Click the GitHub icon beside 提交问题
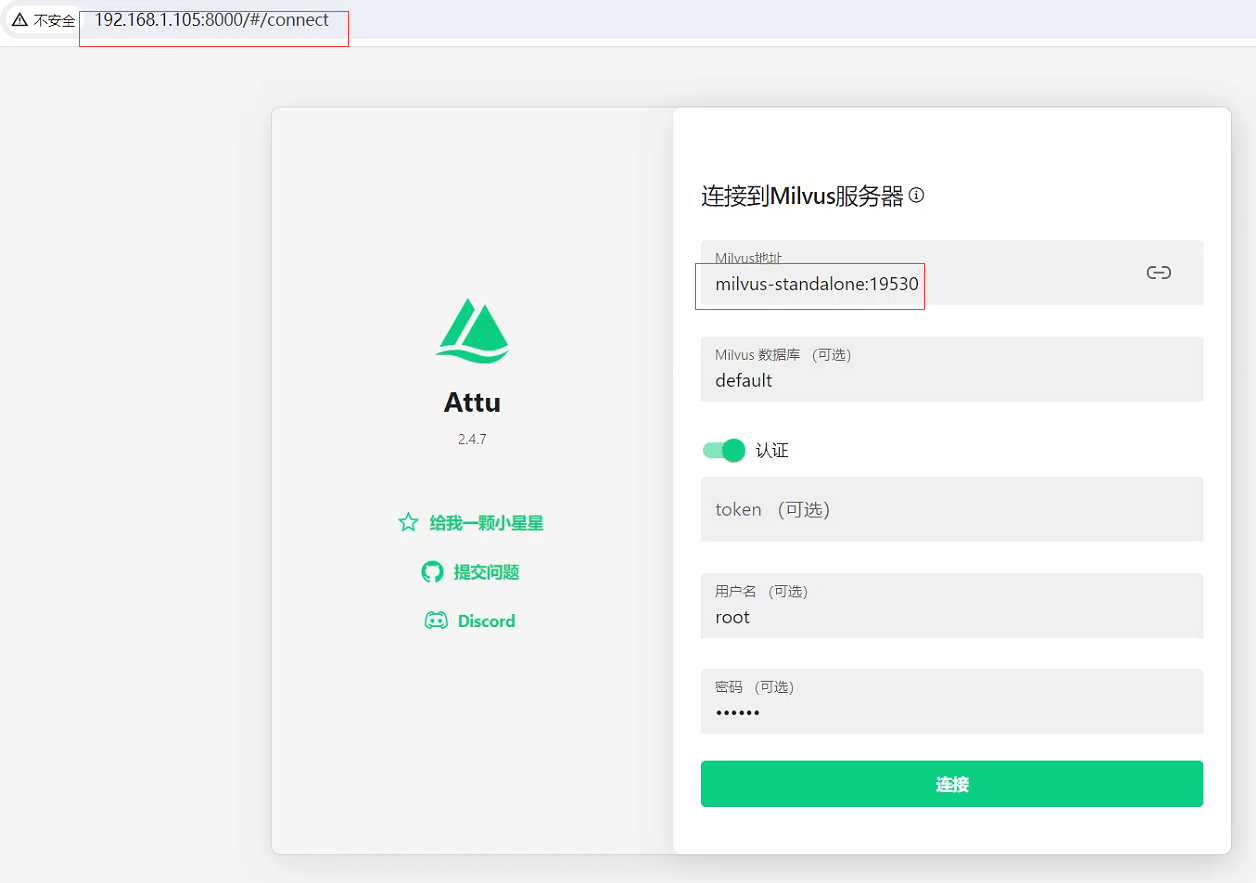Image resolution: width=1256 pixels, height=883 pixels. [x=432, y=572]
